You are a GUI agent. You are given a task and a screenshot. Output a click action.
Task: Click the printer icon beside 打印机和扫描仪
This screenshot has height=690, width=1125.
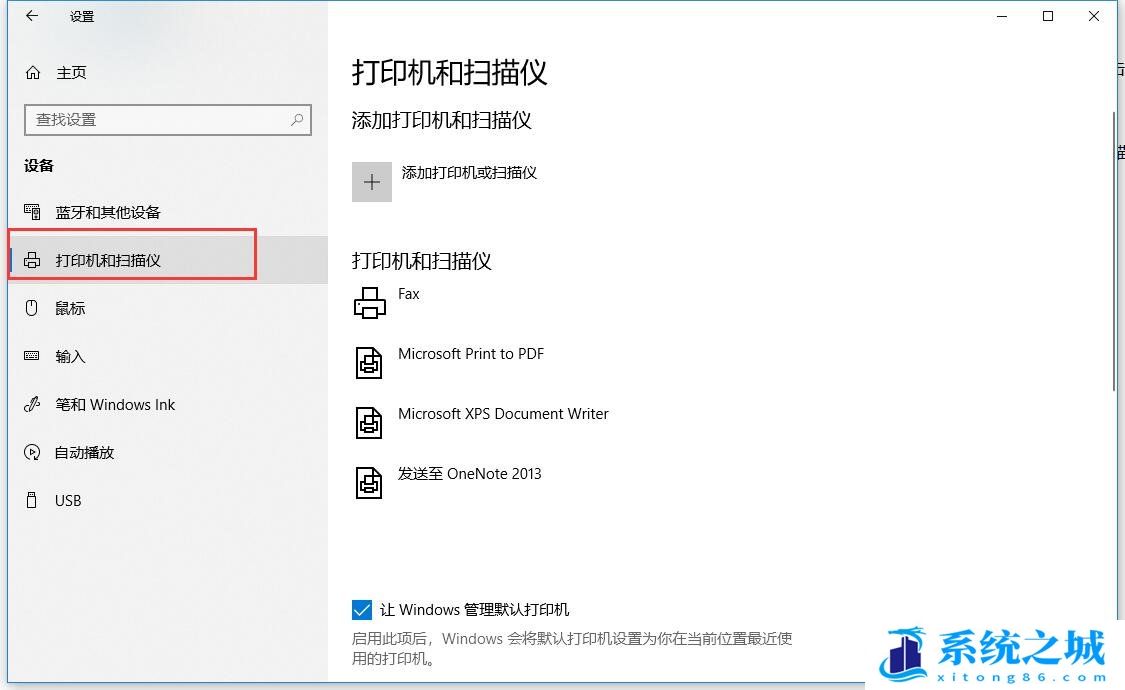point(32,260)
